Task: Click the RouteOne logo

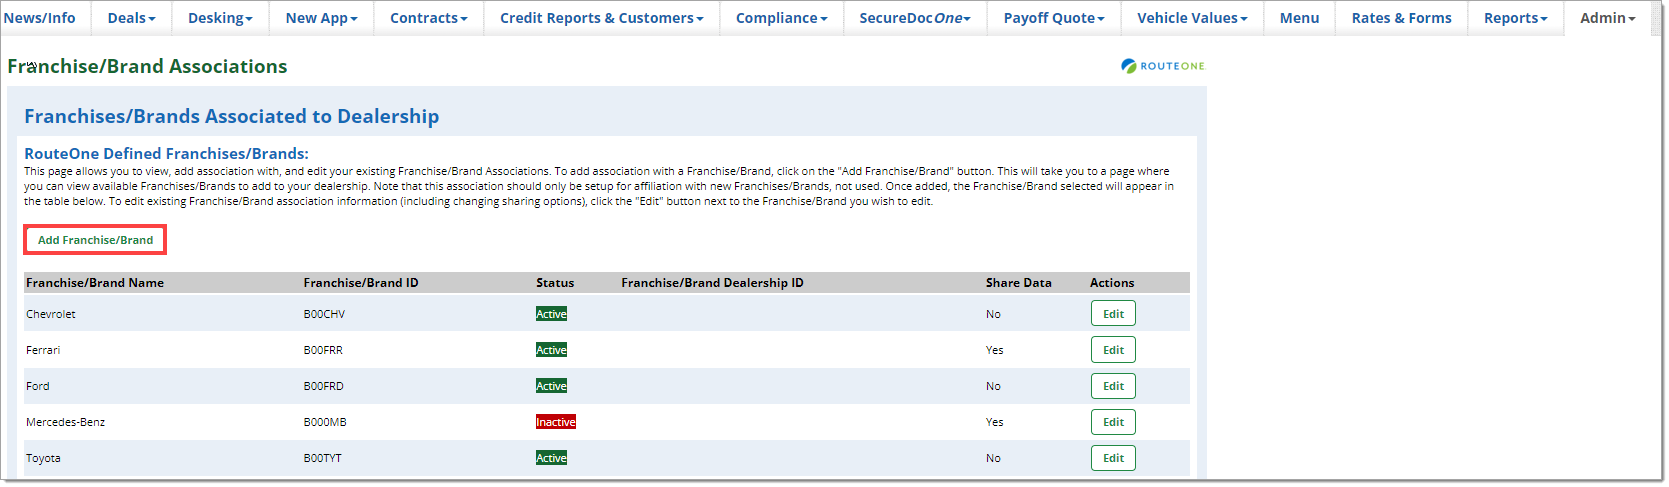Action: point(1163,66)
